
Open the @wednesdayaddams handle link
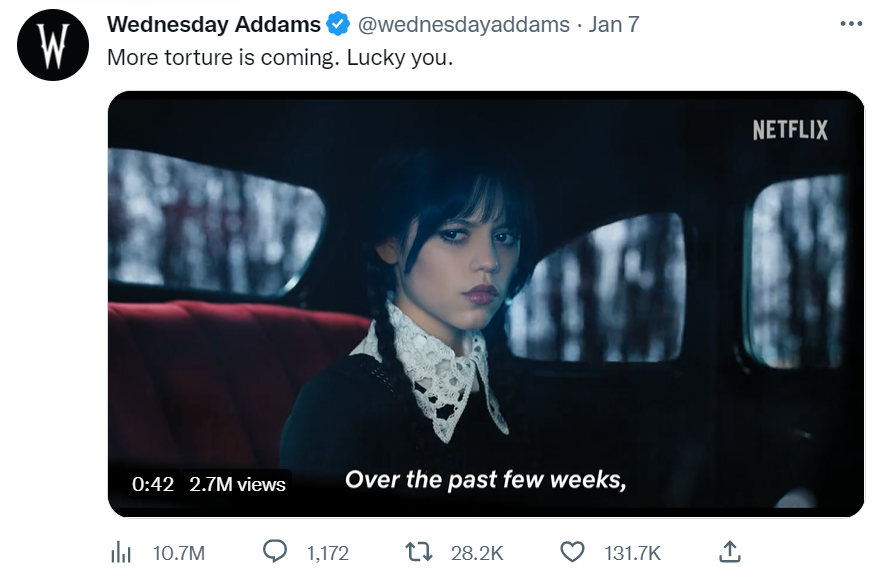coord(464,25)
